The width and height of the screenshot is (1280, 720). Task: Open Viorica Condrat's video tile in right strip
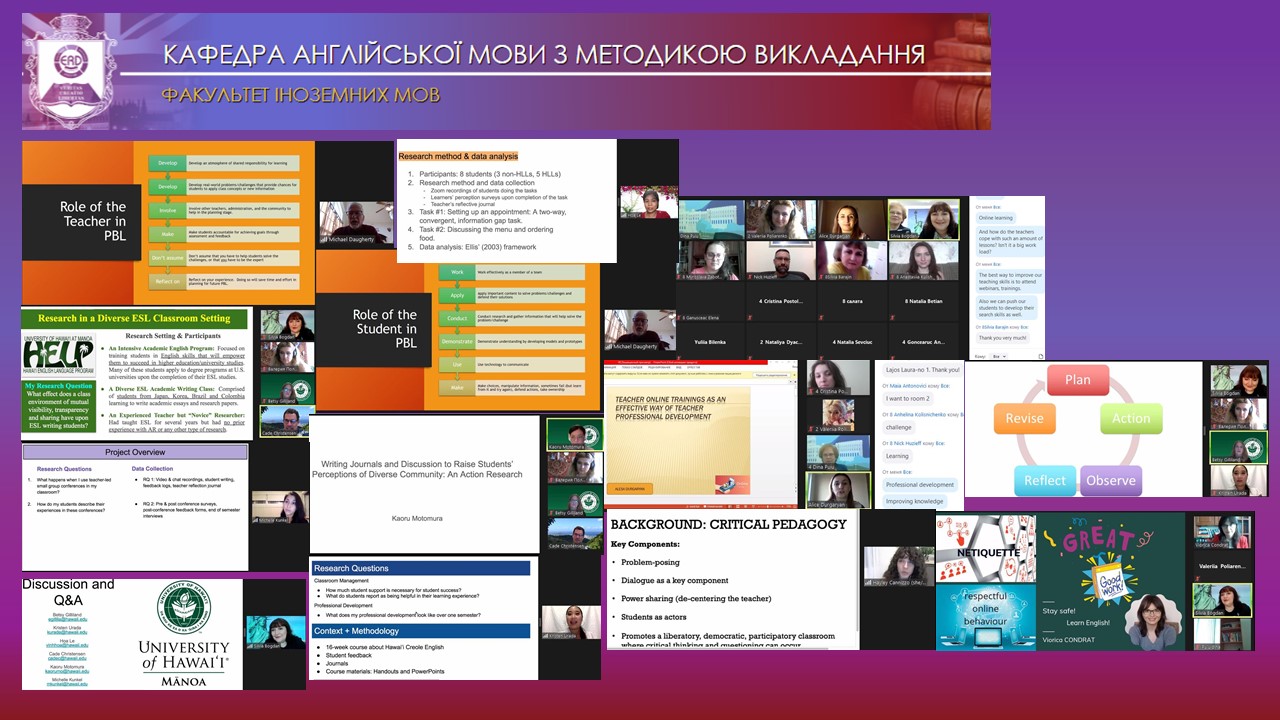1221,532
